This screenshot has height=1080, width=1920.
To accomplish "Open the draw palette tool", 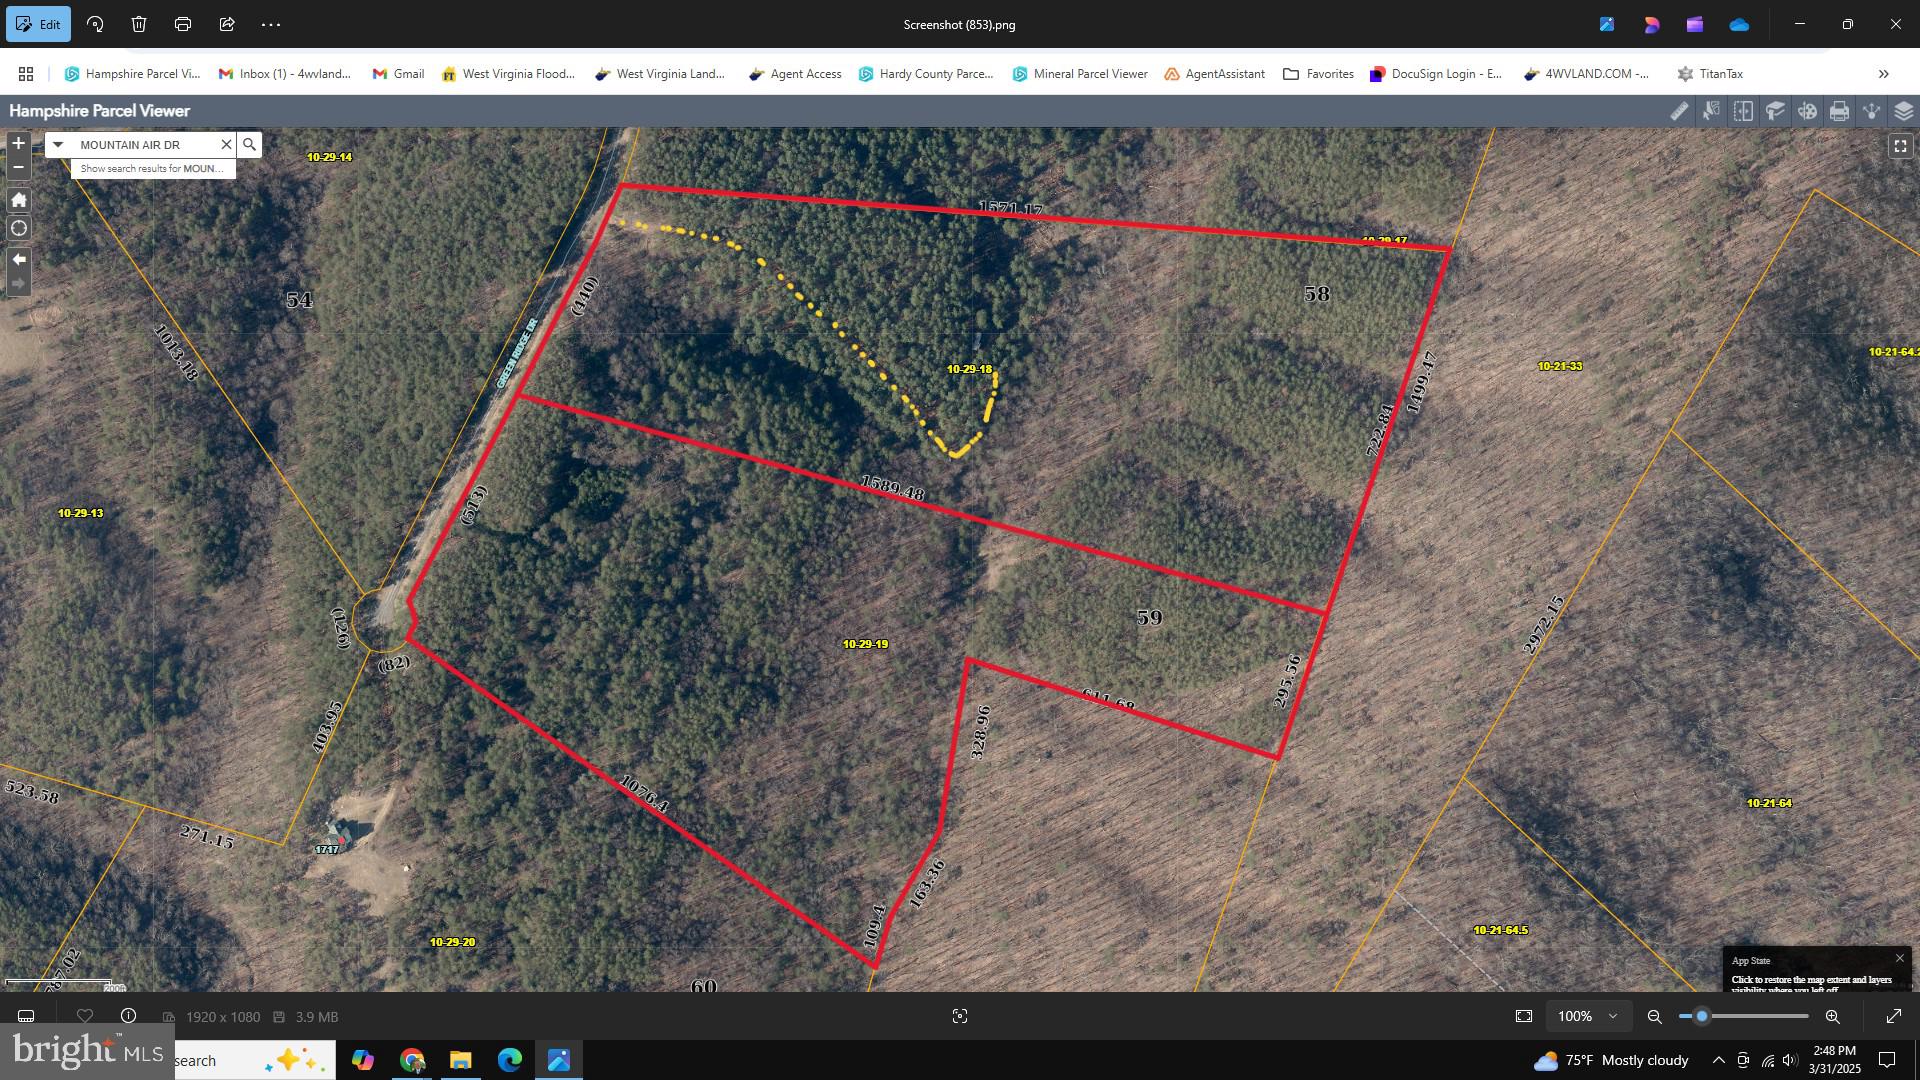I will click(1807, 111).
